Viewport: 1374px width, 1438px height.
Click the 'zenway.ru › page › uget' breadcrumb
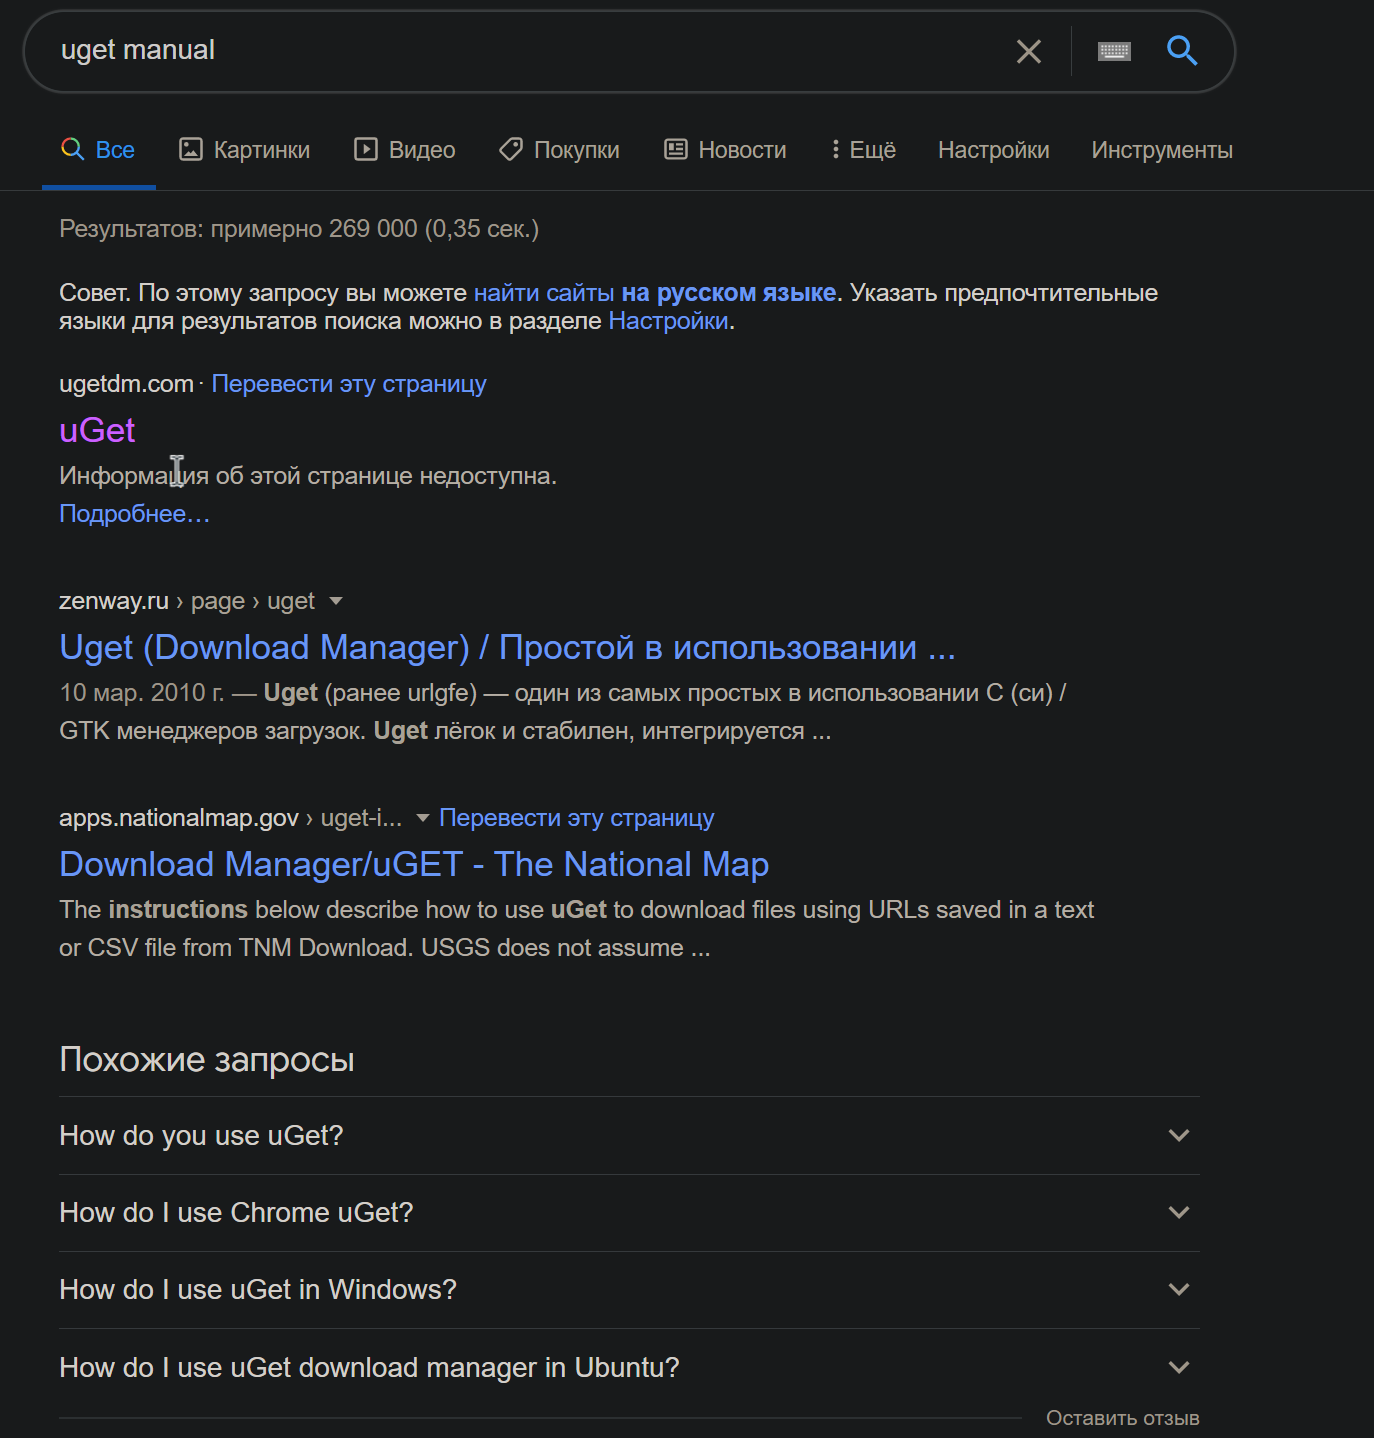tap(187, 601)
